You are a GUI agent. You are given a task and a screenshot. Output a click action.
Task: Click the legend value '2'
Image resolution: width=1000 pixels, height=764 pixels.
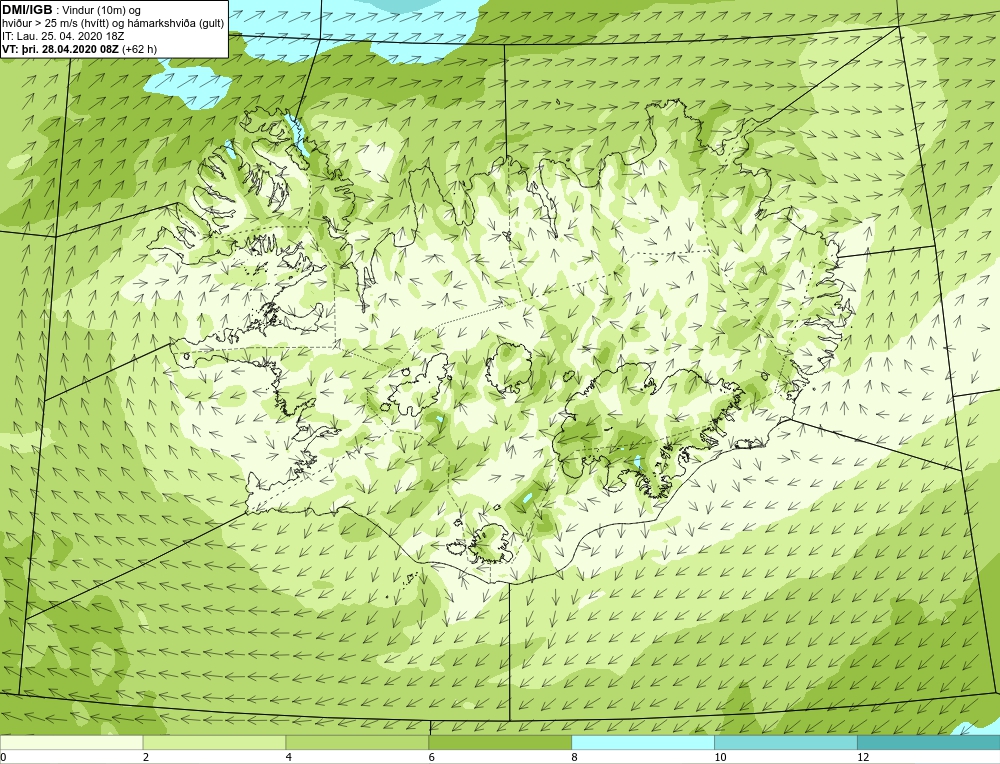(x=146, y=757)
